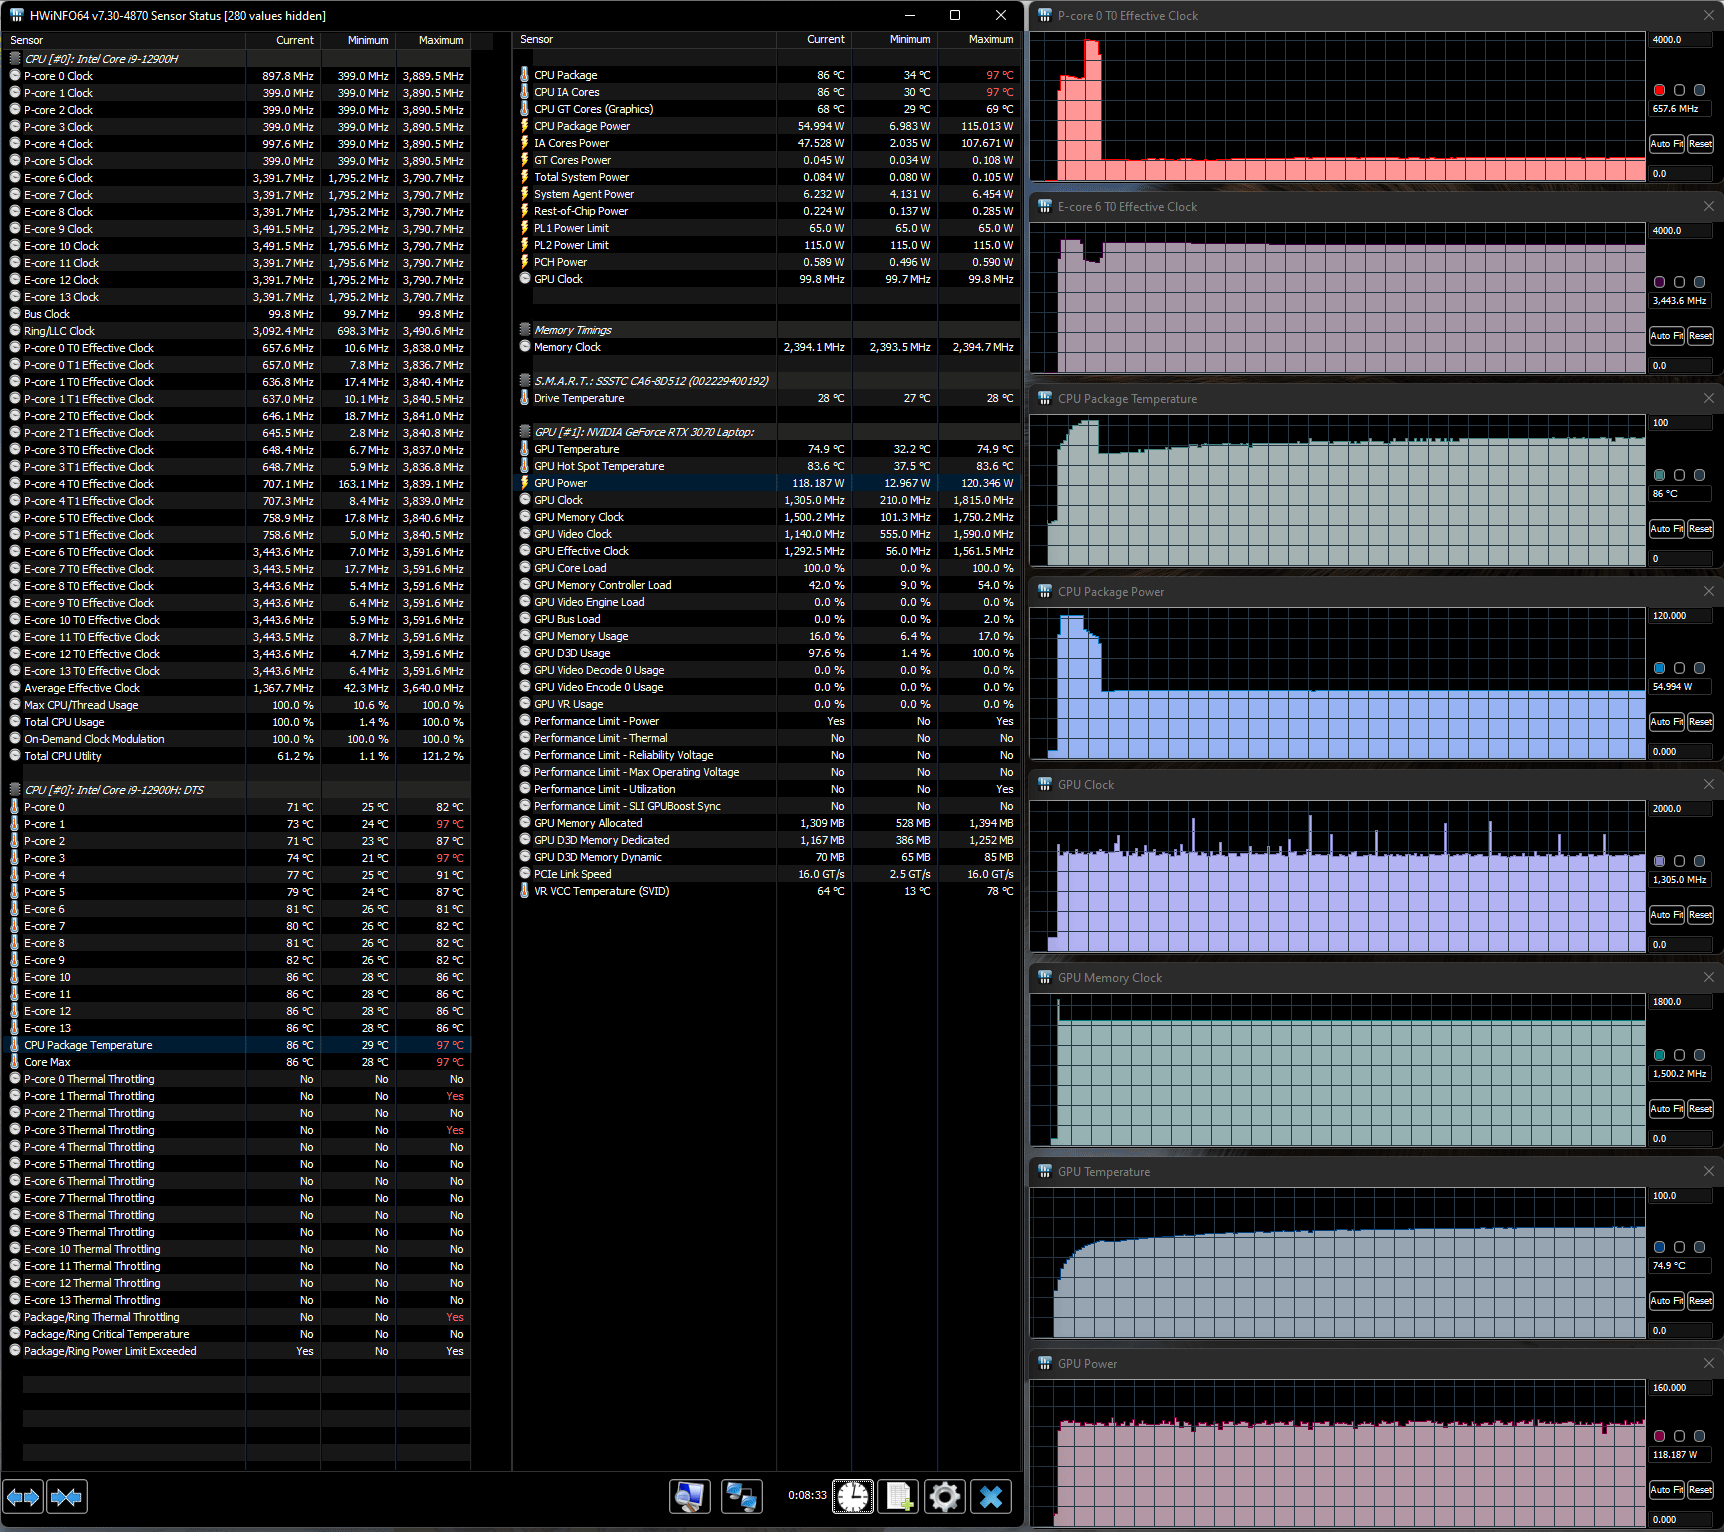
Task: Select the E-core 13 Clock row
Action: tap(238, 297)
